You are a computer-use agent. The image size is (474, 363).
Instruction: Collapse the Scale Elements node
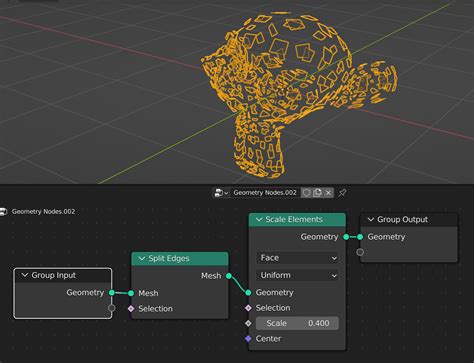pyautogui.click(x=259, y=219)
